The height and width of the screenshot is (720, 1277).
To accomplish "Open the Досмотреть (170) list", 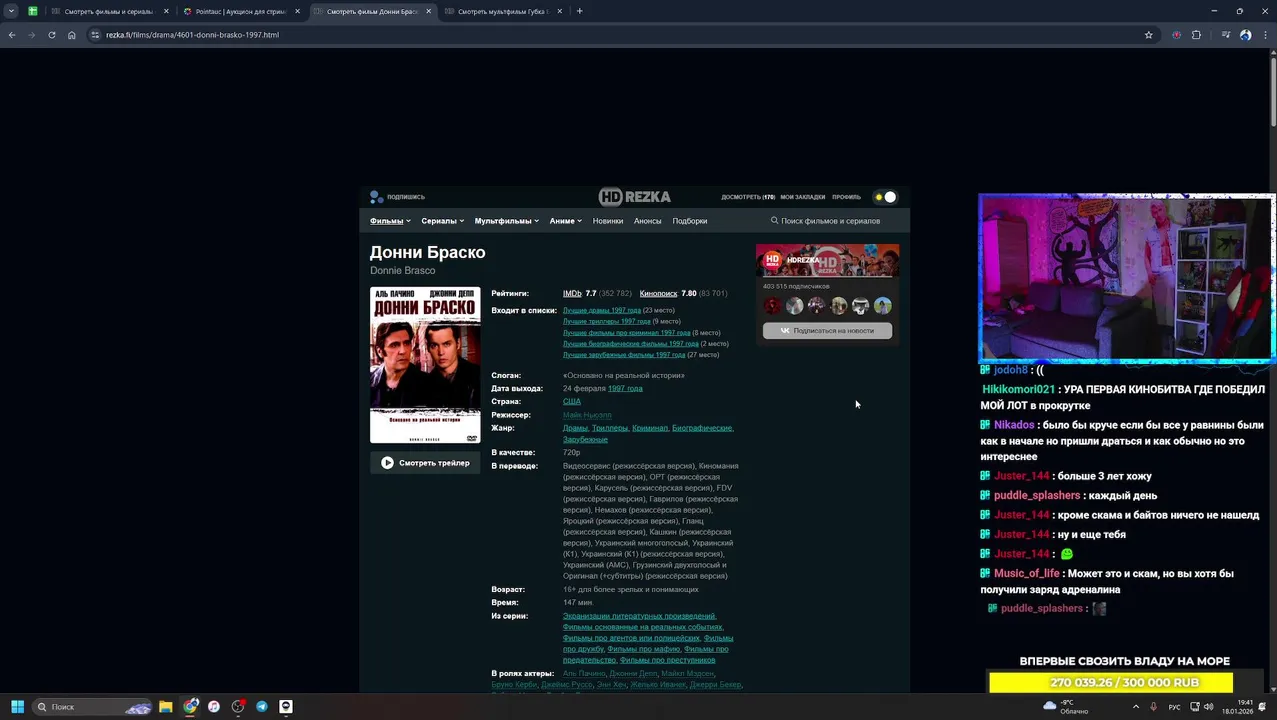I will tap(748, 197).
